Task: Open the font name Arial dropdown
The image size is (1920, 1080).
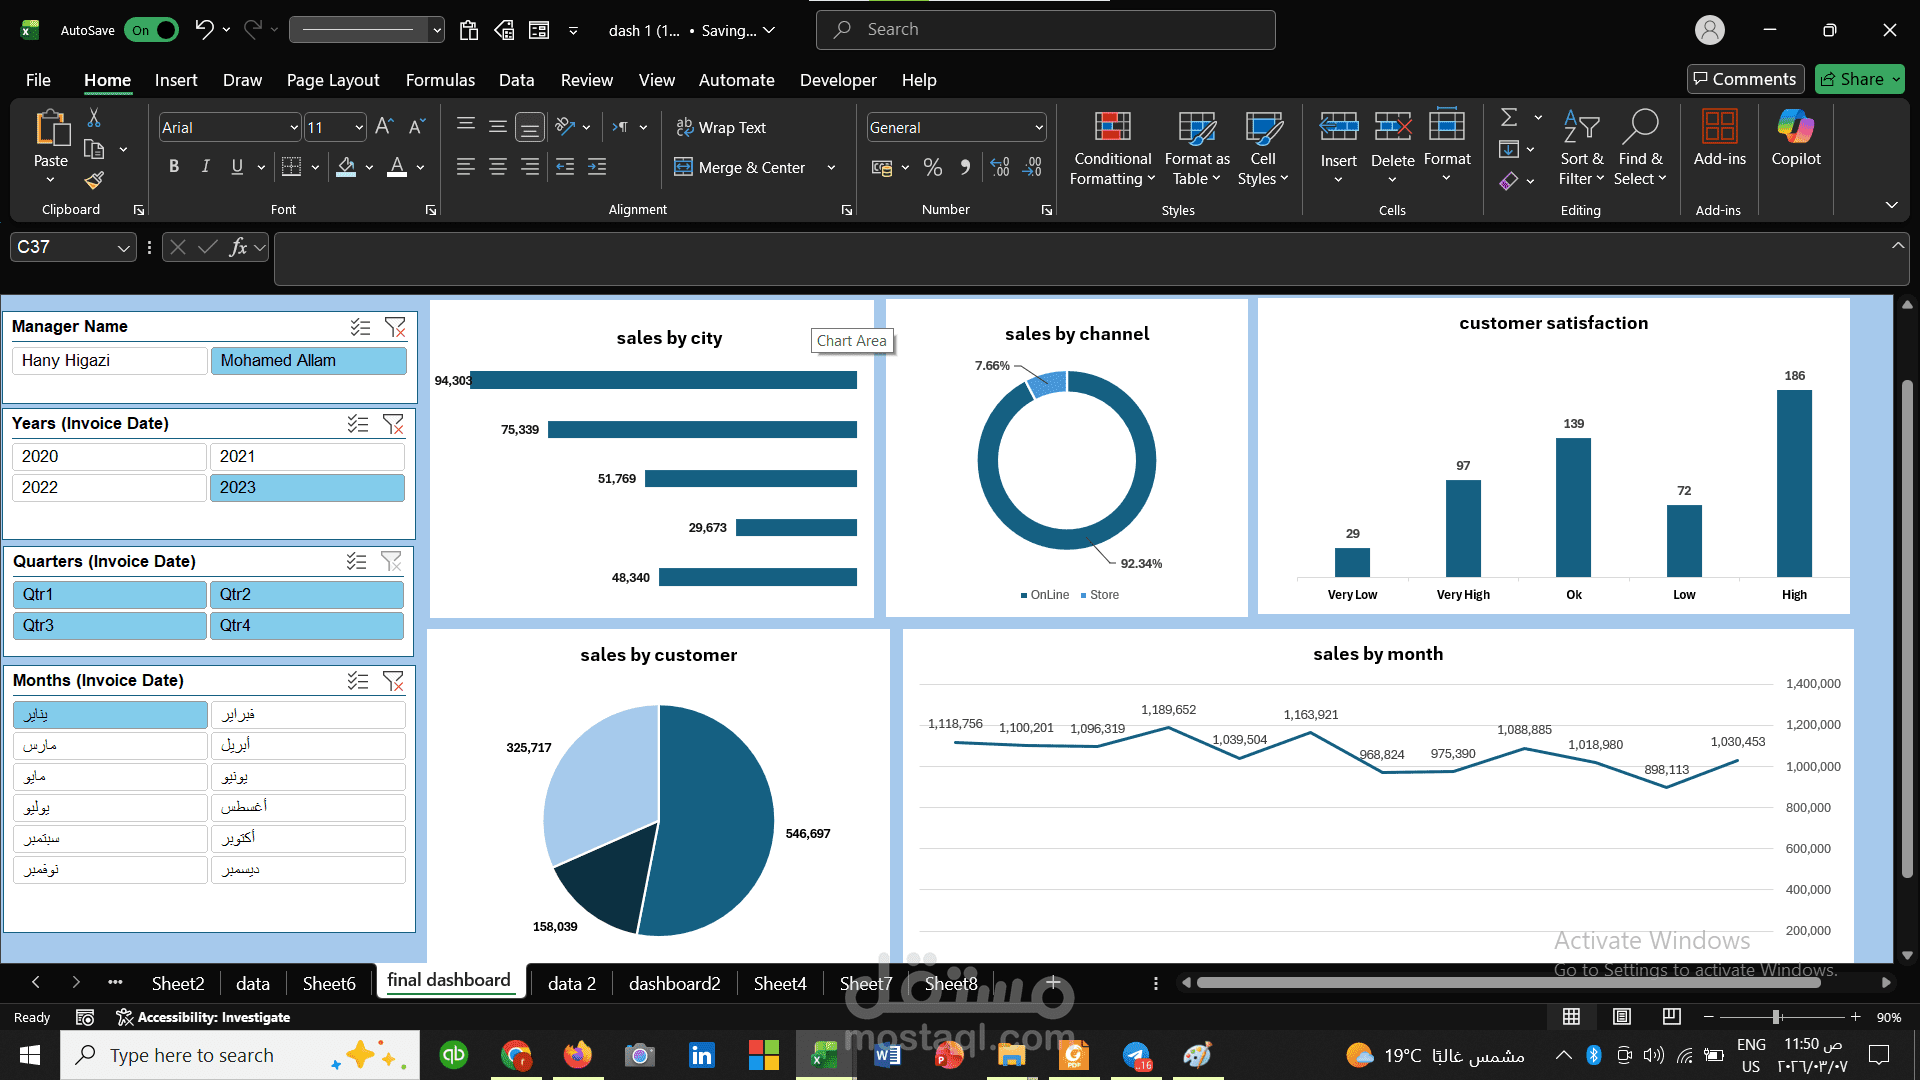Action: (294, 127)
